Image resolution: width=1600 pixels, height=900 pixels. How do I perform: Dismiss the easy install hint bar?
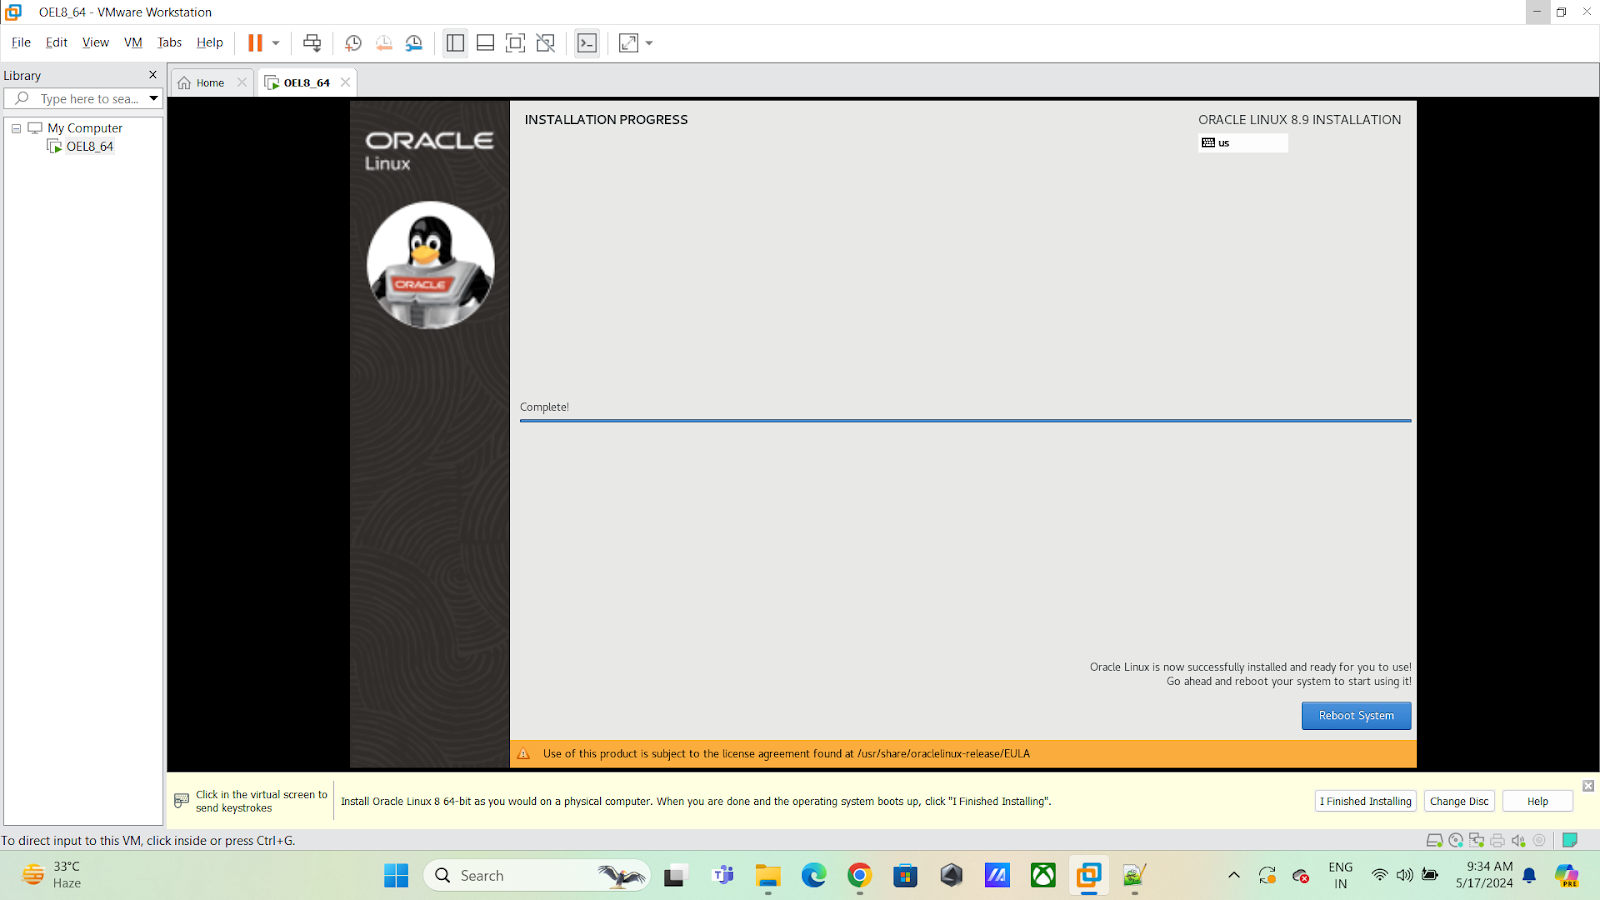point(1588,786)
